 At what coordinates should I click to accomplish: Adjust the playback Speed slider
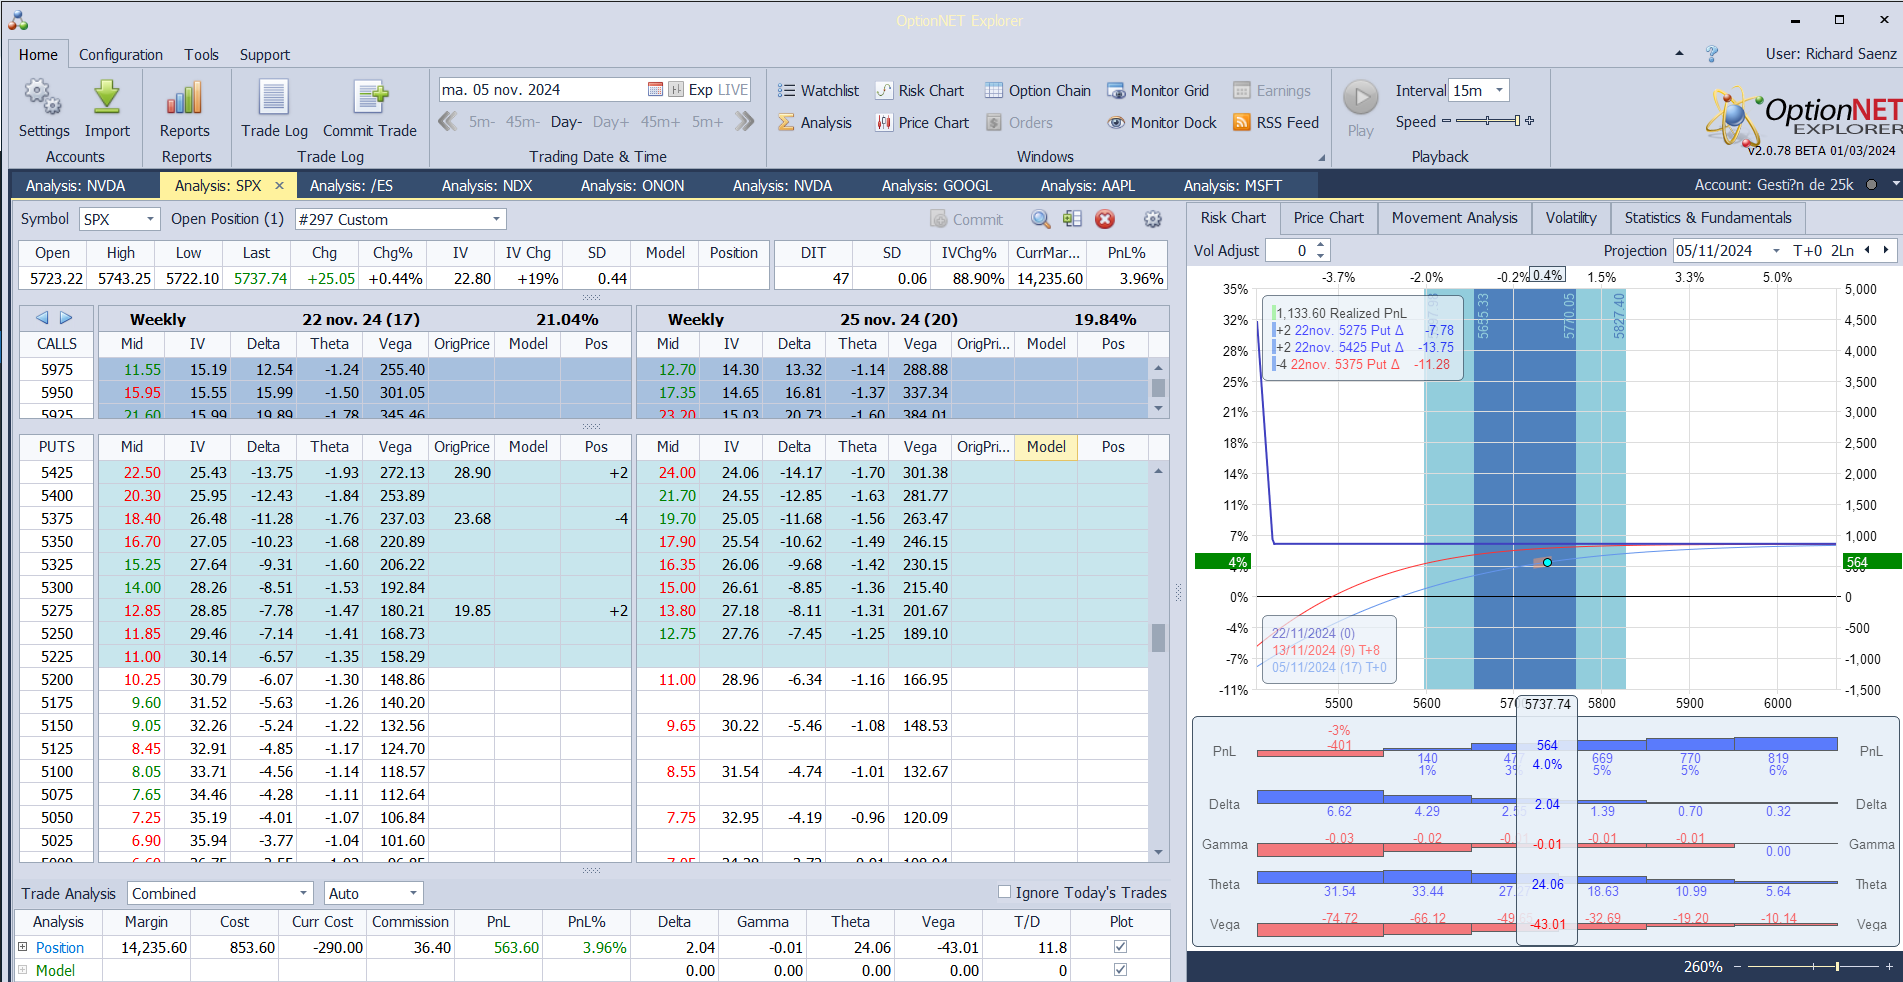1488,121
